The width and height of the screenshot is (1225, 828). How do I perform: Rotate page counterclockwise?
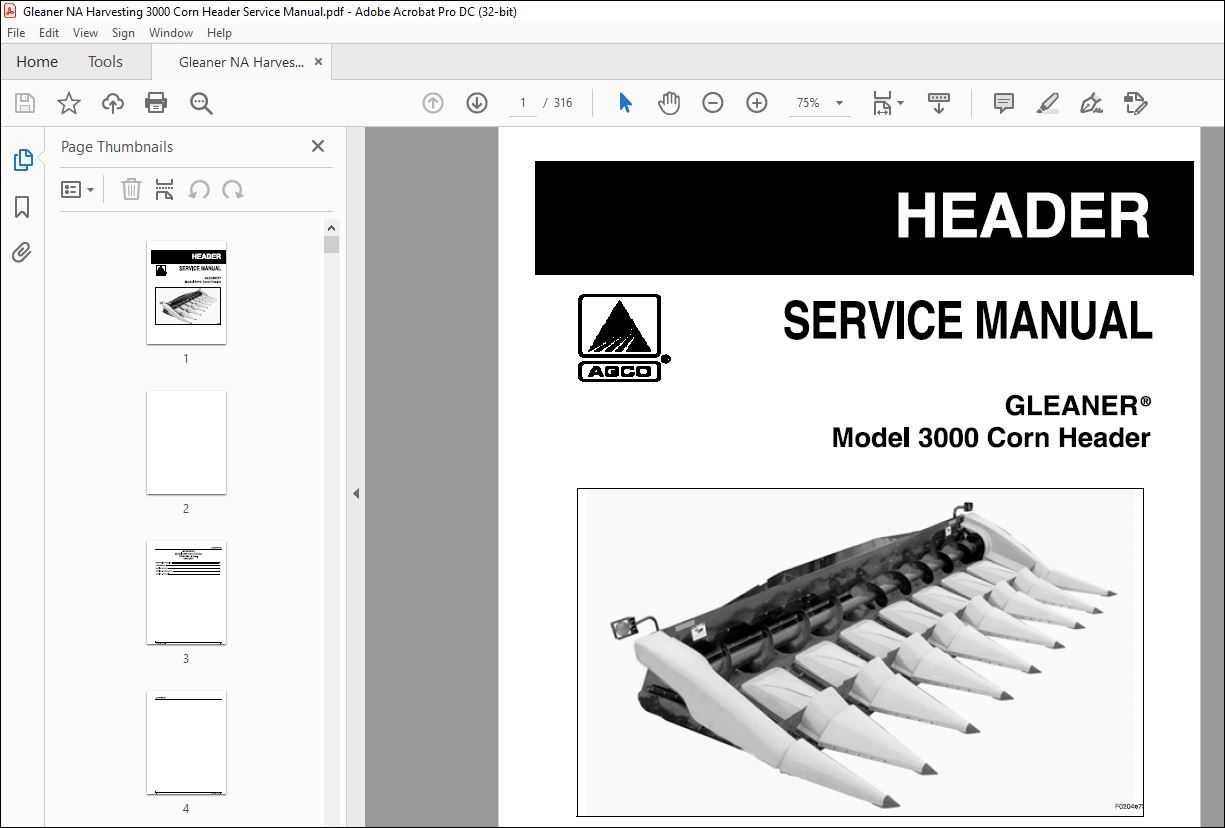point(199,190)
